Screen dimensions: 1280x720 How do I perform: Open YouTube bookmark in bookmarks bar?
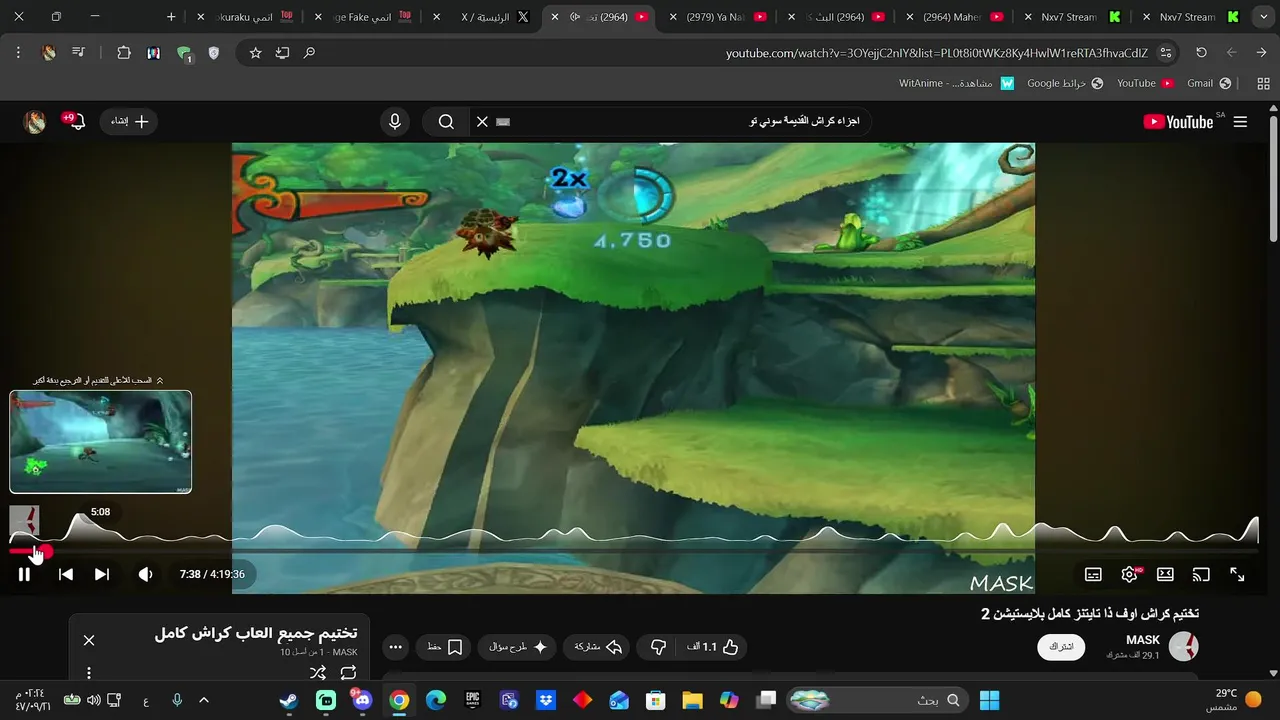pyautogui.click(x=1145, y=83)
